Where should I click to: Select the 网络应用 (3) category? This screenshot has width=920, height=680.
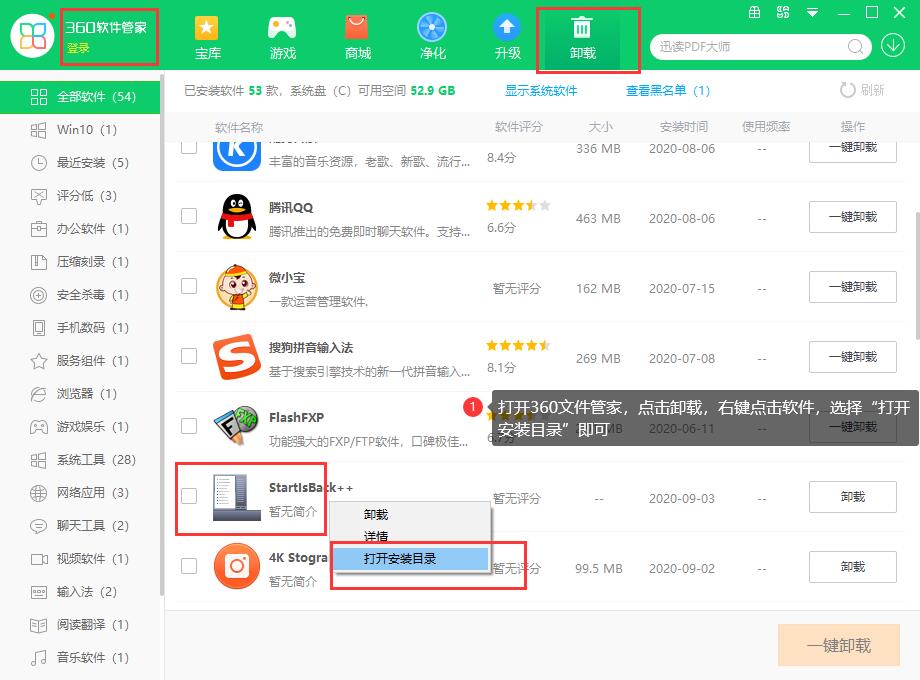[80, 493]
